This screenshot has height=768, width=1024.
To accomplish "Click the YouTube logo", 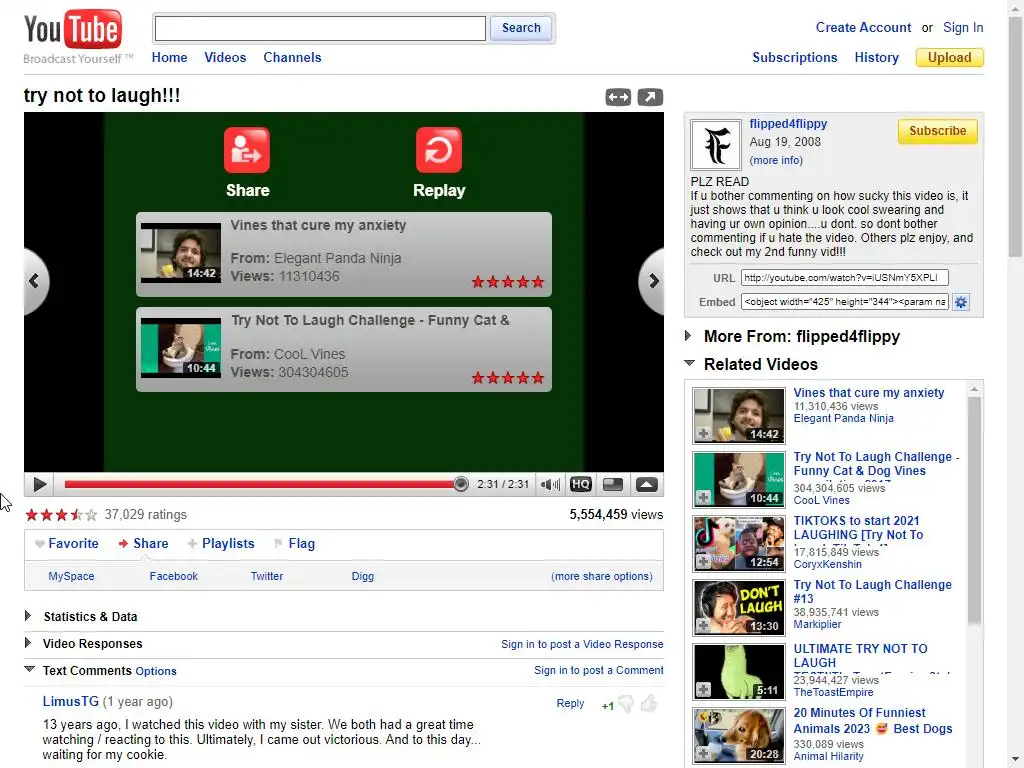I will click(72, 30).
